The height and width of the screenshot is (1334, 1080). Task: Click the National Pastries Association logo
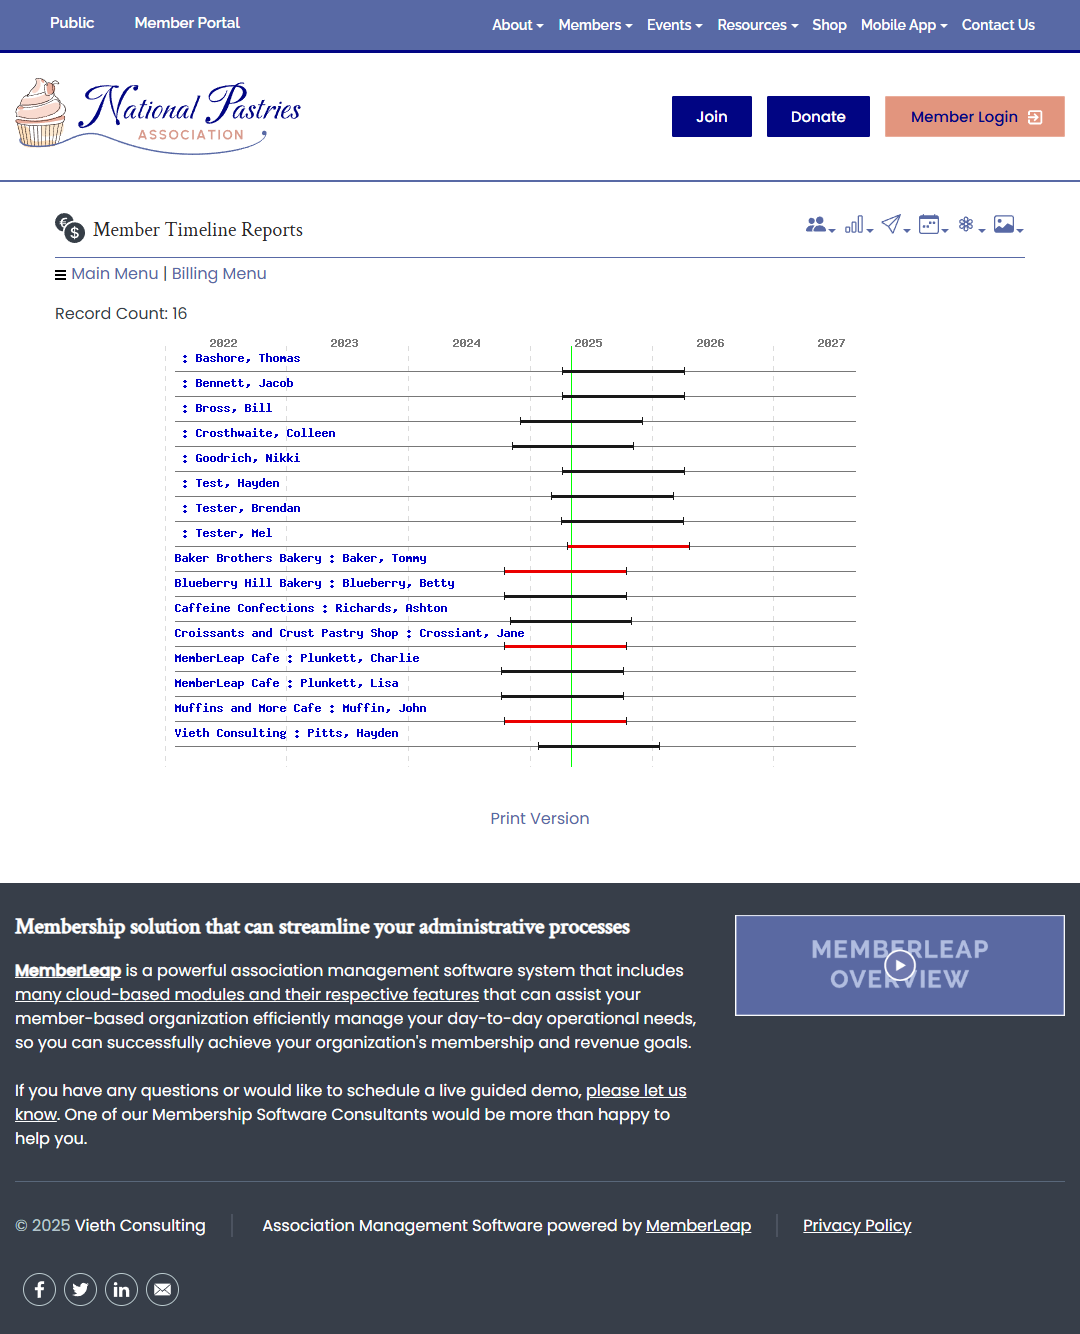tap(158, 117)
